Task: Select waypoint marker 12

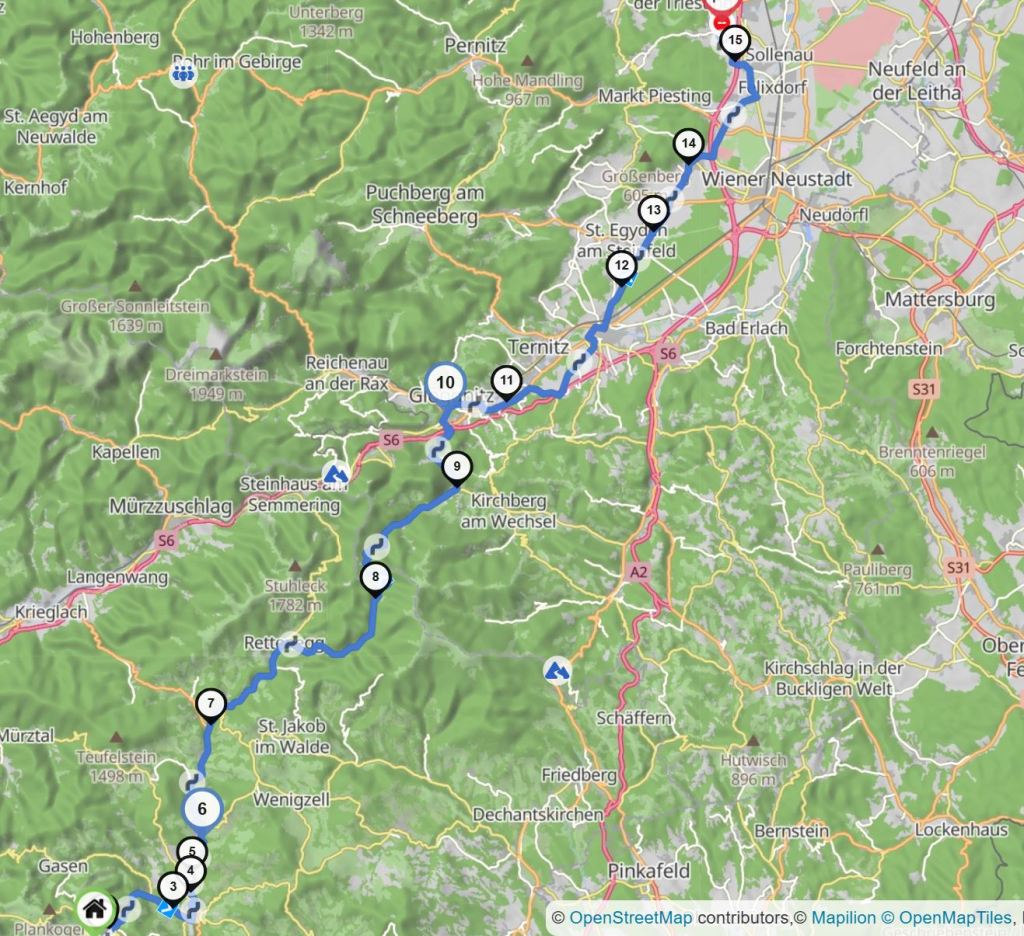Action: point(622,267)
